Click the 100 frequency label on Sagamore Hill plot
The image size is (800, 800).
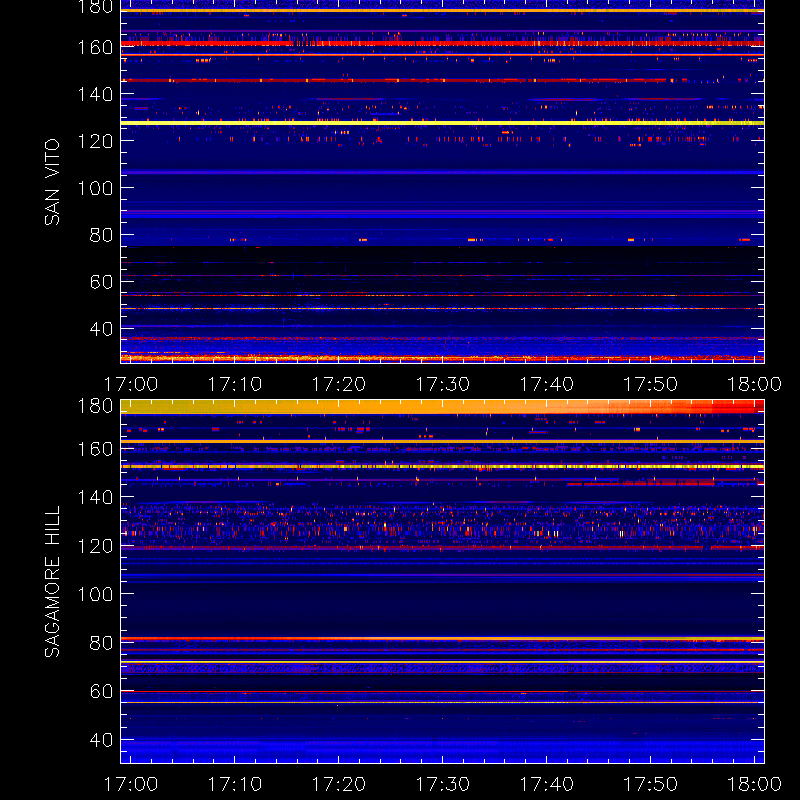tap(95, 594)
